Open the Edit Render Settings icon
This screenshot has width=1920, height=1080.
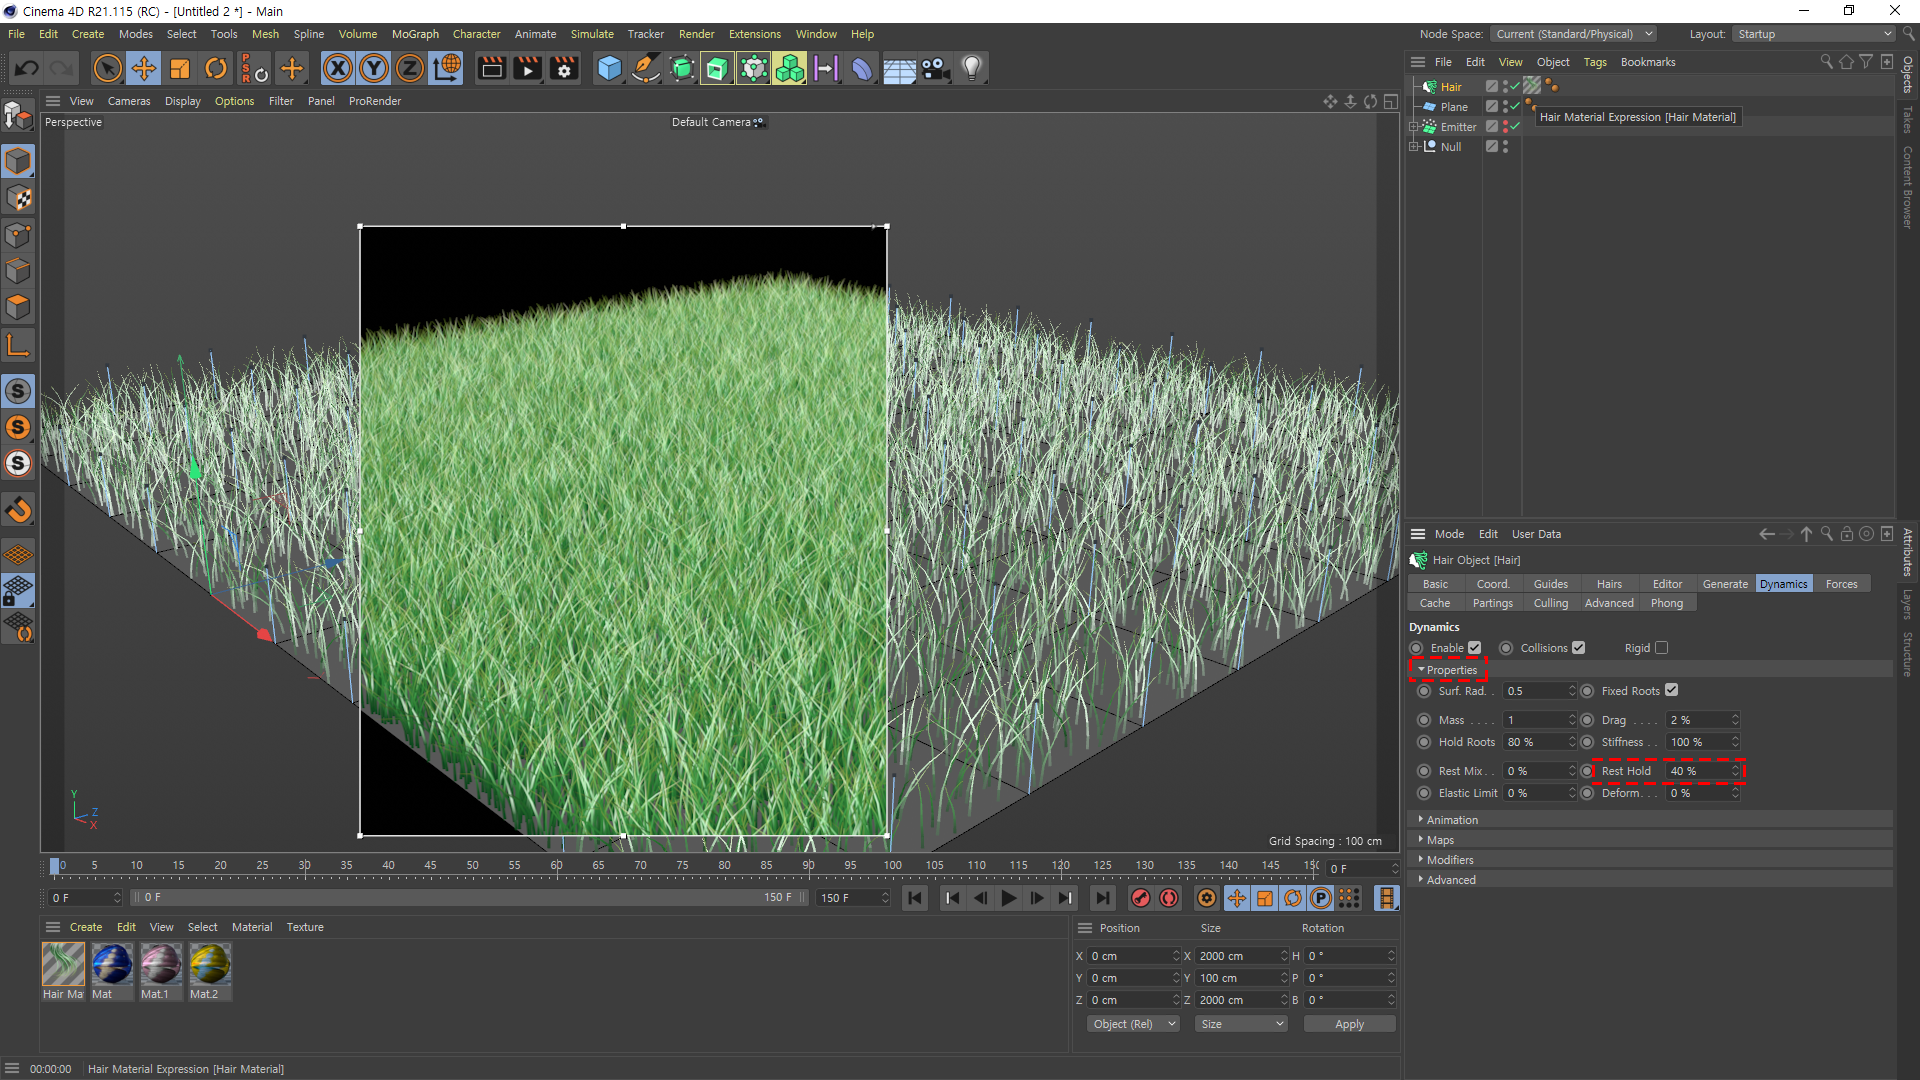564,69
